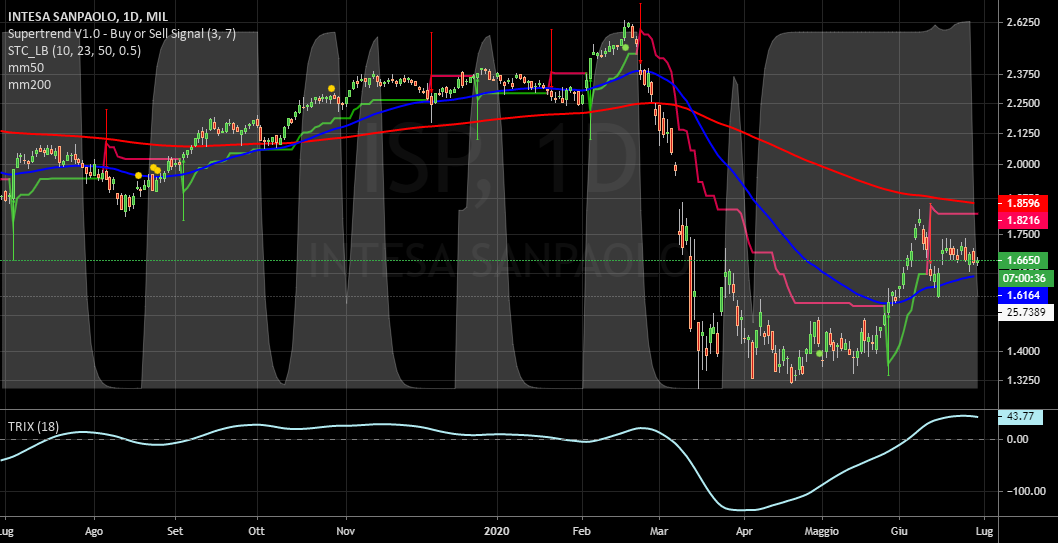This screenshot has height=543, width=1058.
Task: Click the 1.3250 price axis tick
Action: click(x=1022, y=380)
